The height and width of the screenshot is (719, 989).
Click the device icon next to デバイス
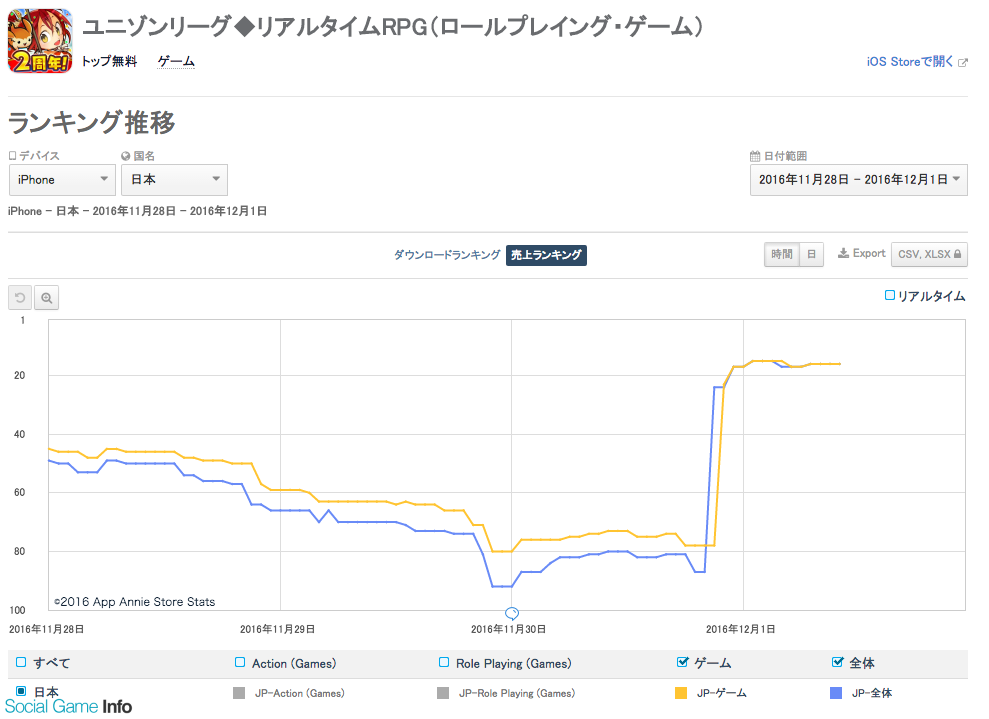coord(13,156)
